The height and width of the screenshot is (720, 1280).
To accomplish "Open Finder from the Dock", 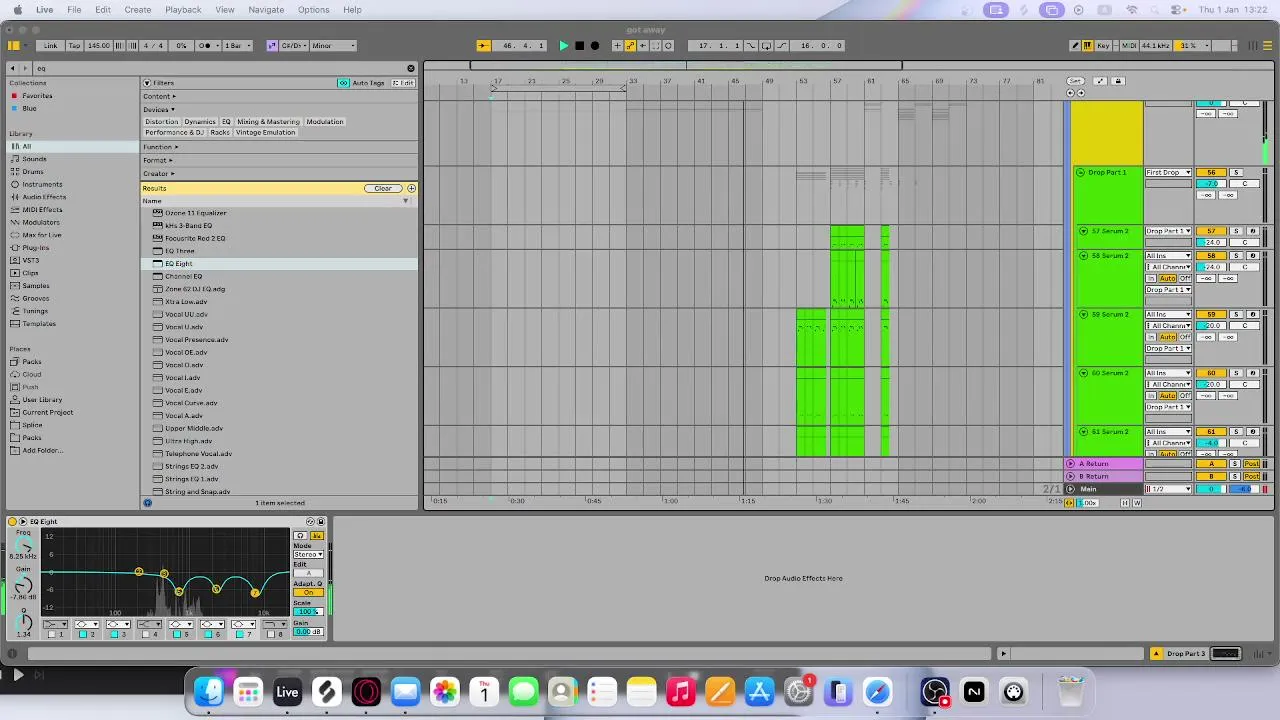I will (x=209, y=691).
